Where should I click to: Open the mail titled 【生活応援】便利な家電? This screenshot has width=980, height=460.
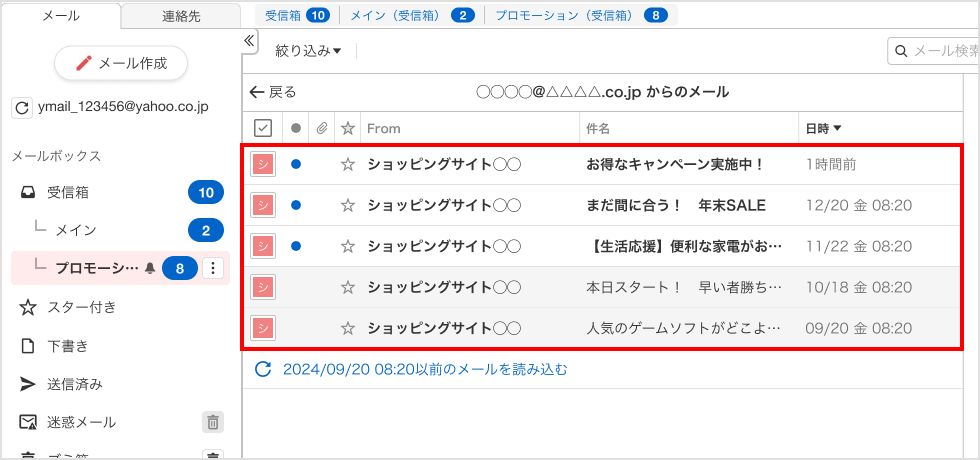click(684, 246)
